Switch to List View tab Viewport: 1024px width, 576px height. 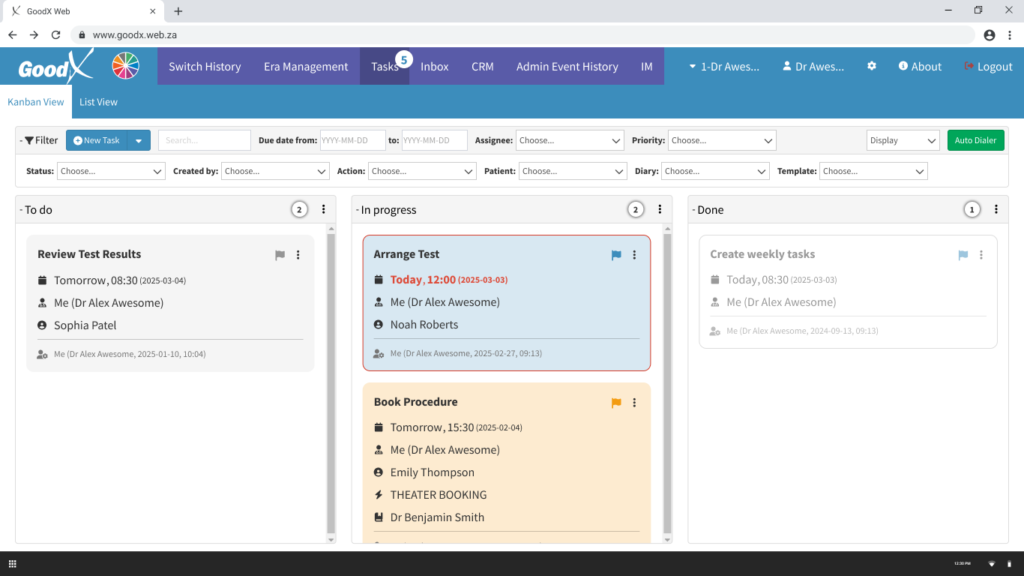pyautogui.click(x=99, y=102)
